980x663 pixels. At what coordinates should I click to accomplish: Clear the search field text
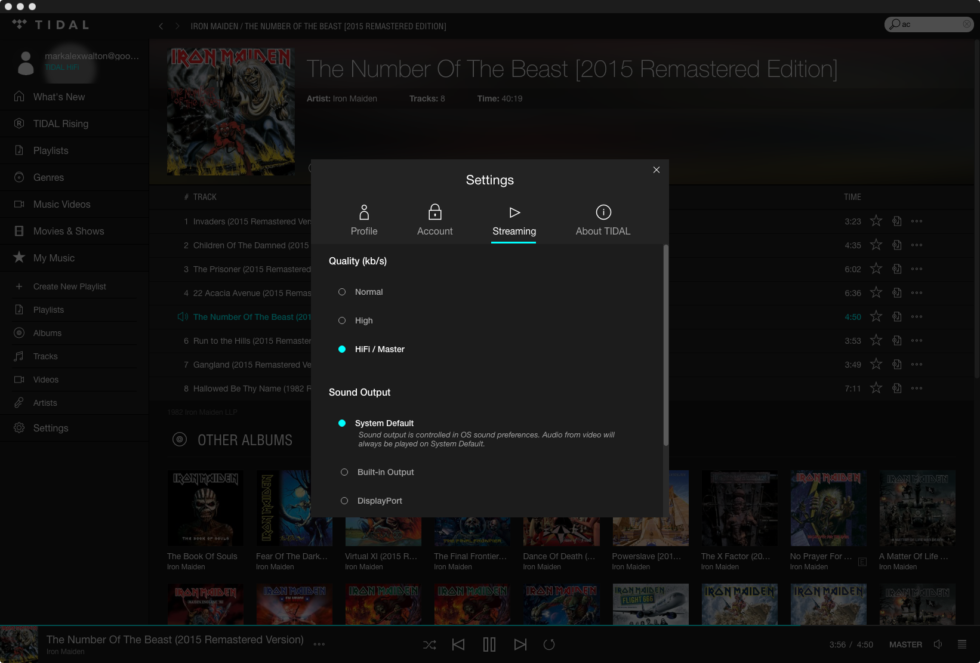(966, 24)
